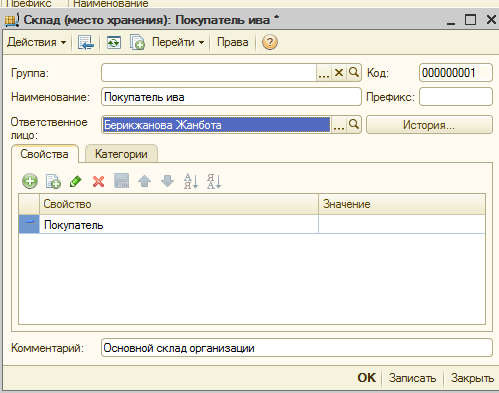Image resolution: width=499 pixels, height=393 pixels.
Task: Click the warehouse window title bar icon
Action: (x=12, y=20)
